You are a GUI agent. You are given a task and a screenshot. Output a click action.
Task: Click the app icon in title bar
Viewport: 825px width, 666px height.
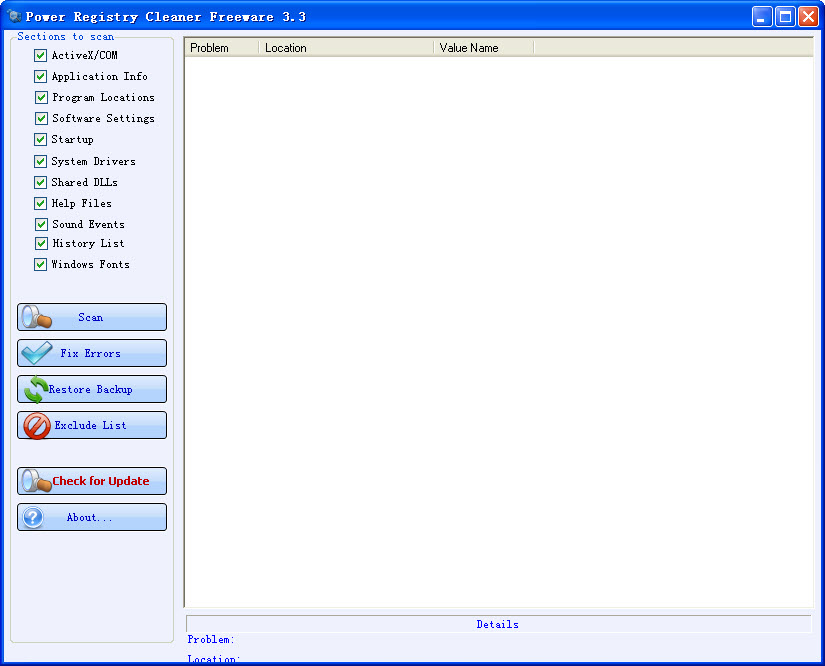(x=14, y=17)
